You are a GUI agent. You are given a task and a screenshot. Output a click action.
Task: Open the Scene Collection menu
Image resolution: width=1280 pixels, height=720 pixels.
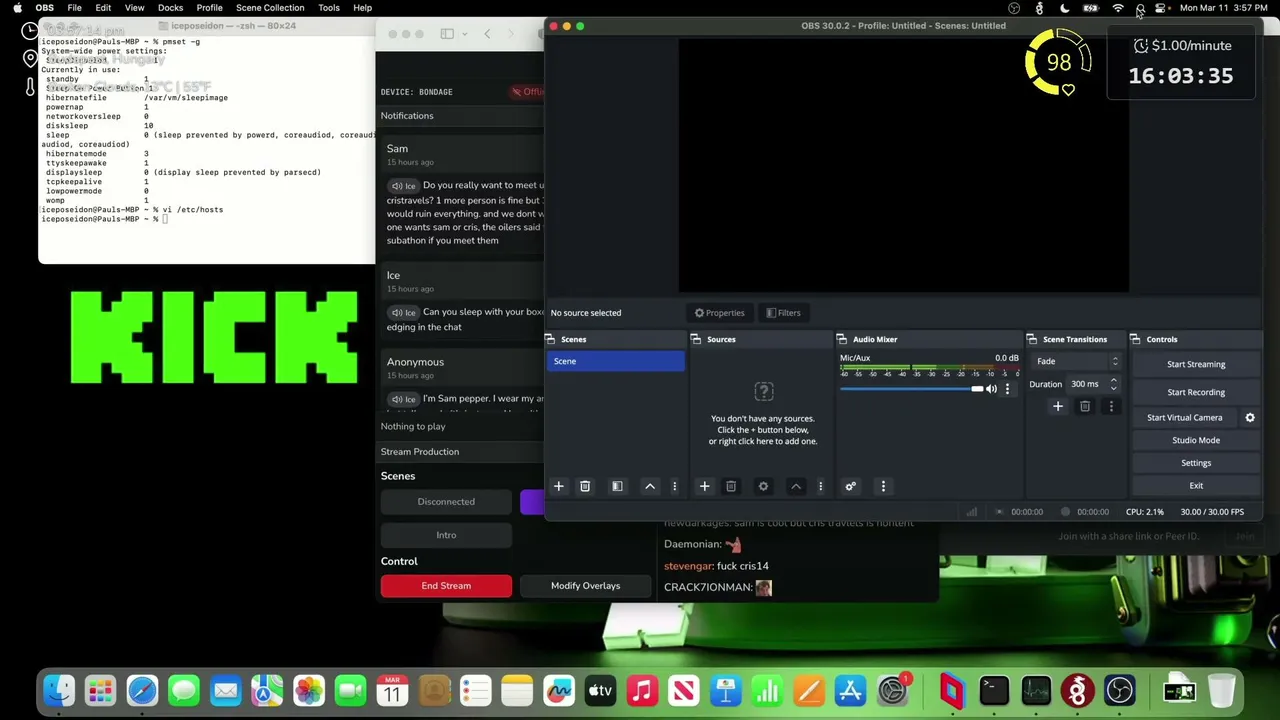pos(270,8)
